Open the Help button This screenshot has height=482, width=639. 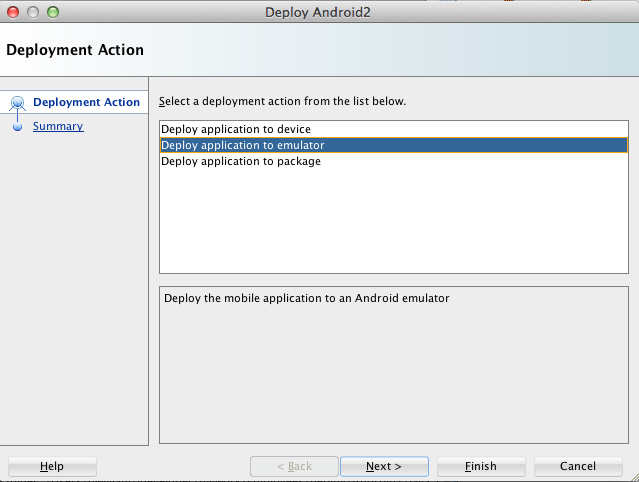(52, 466)
